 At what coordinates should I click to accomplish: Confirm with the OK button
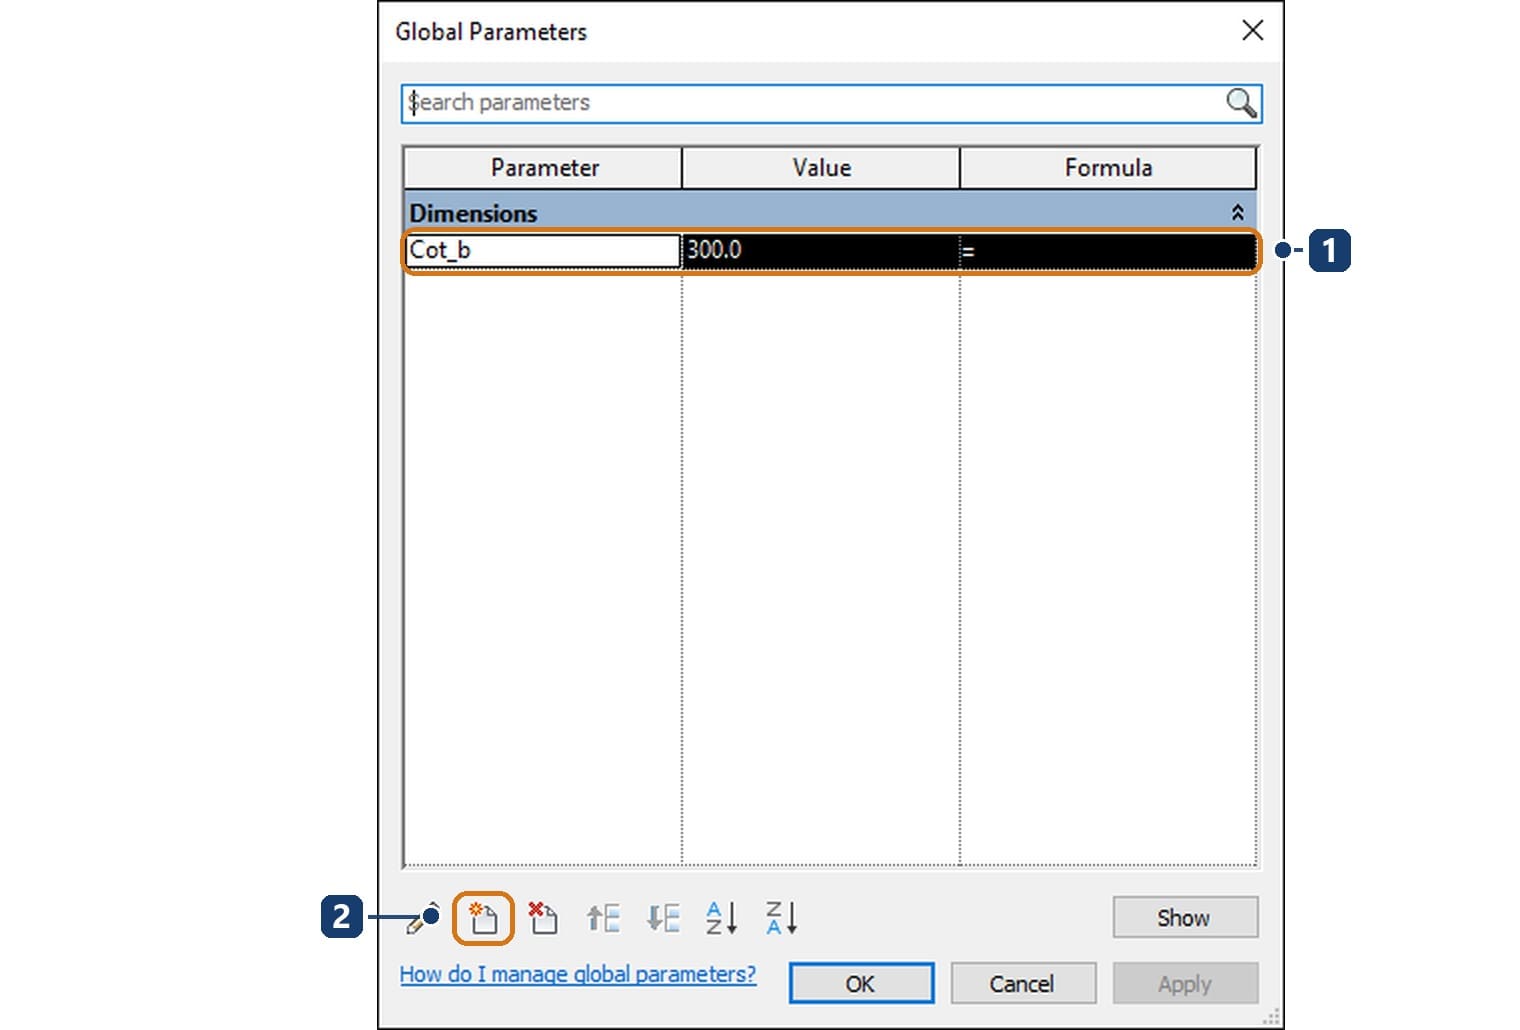pyautogui.click(x=861, y=983)
